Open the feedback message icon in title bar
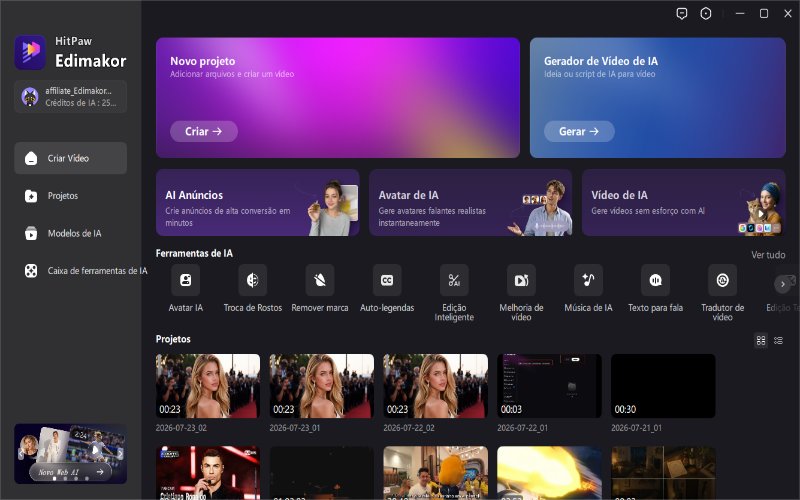This screenshot has width=800, height=500. point(682,14)
